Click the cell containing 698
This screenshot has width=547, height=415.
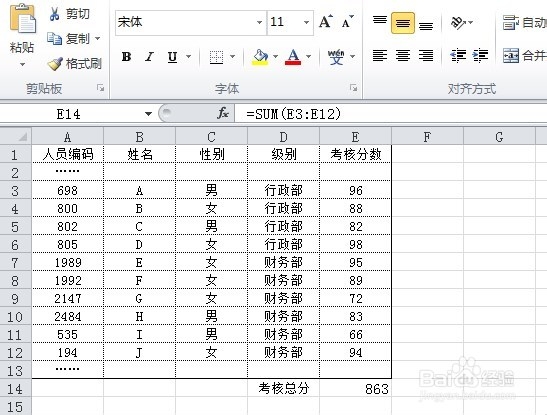tap(68, 190)
